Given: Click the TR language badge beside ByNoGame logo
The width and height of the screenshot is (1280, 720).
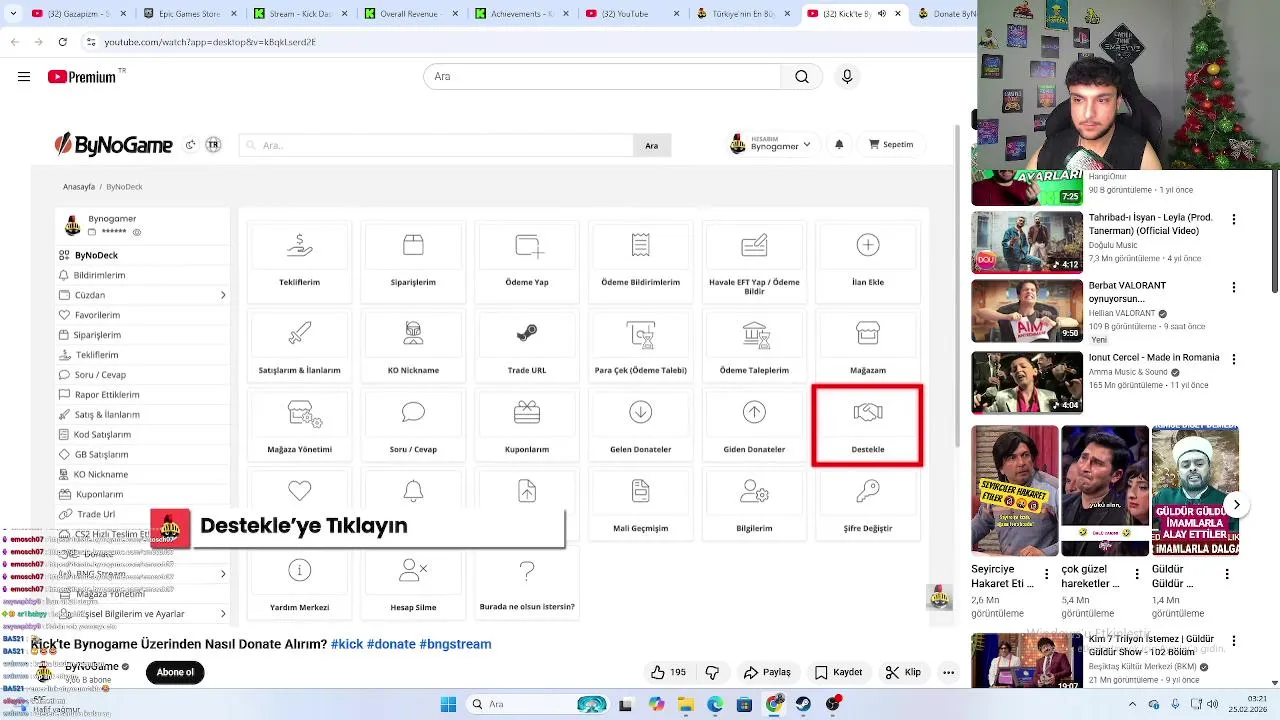Looking at the screenshot, I should [213, 145].
